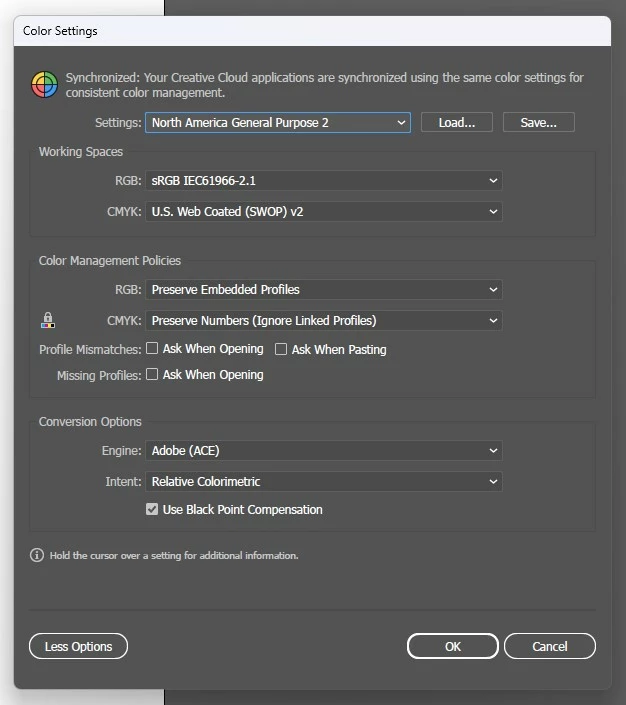Viewport: 626px width, 705px height.
Task: Open CMYK policy Preserve Numbers dropdown
Action: pyautogui.click(x=324, y=320)
